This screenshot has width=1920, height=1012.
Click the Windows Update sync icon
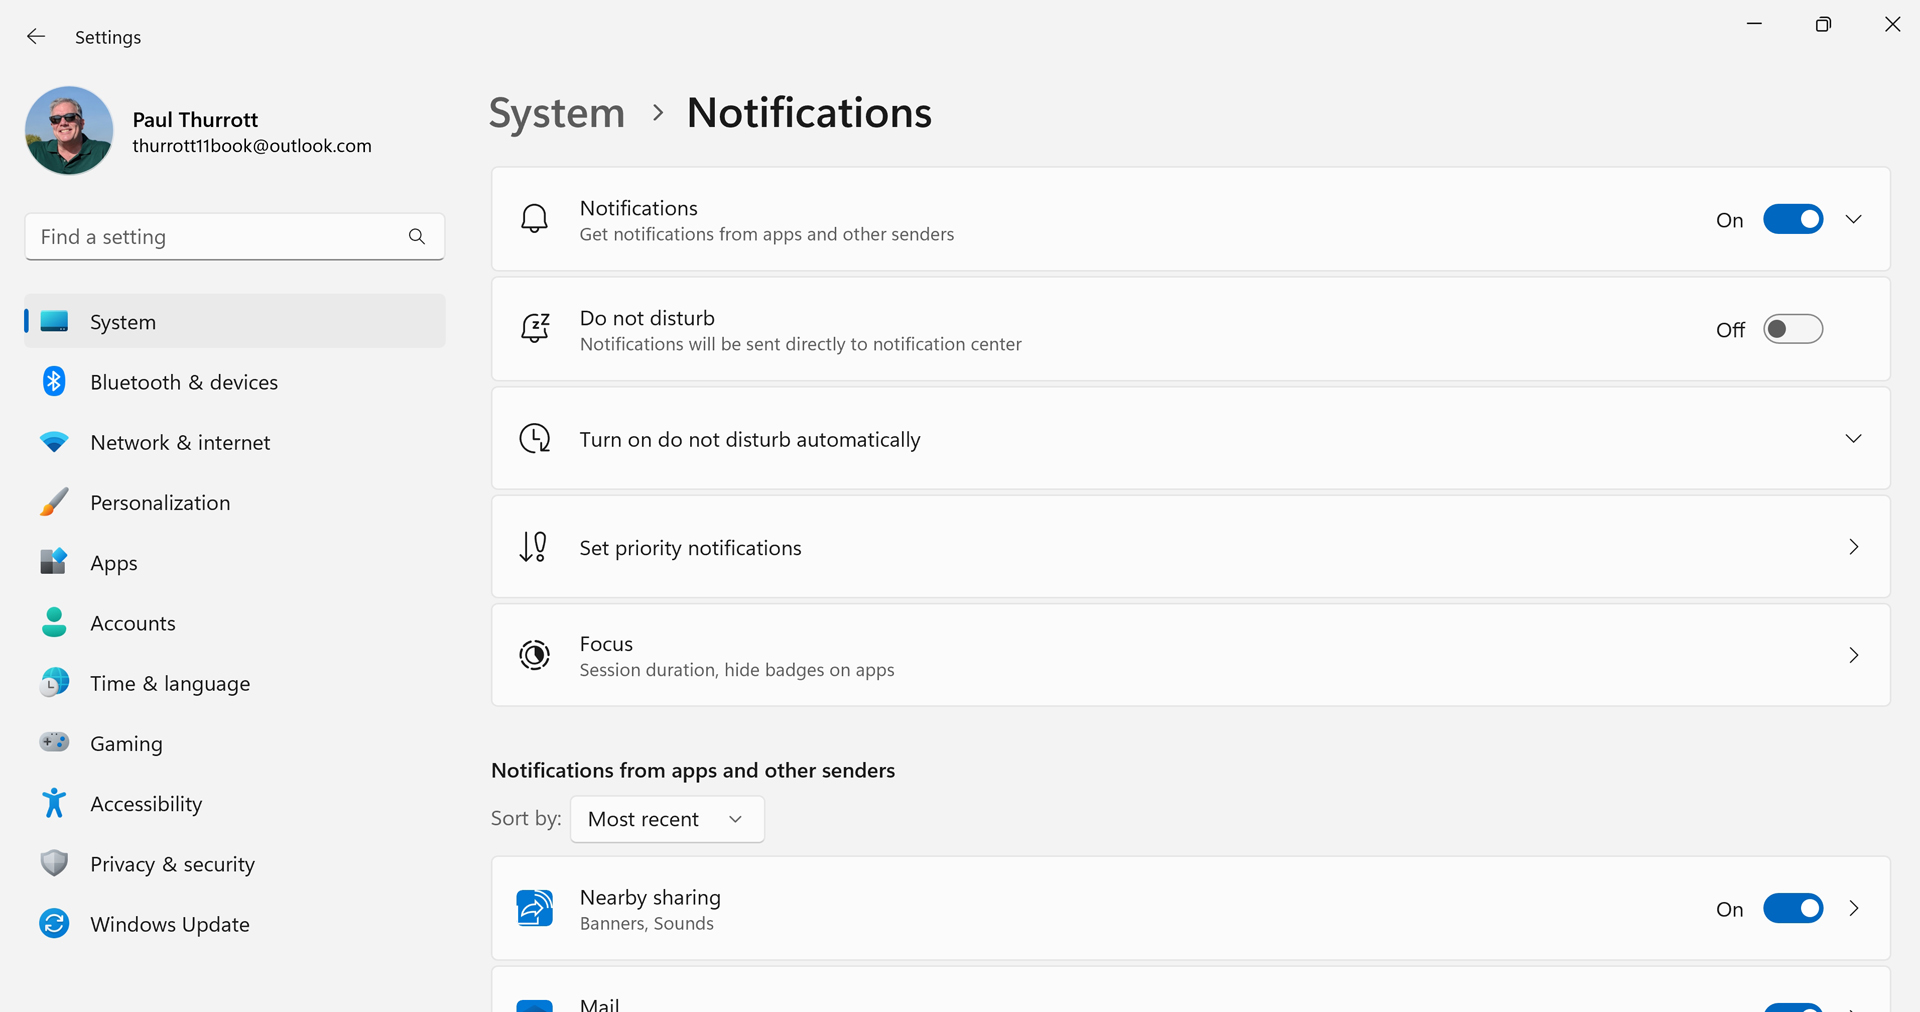click(54, 924)
